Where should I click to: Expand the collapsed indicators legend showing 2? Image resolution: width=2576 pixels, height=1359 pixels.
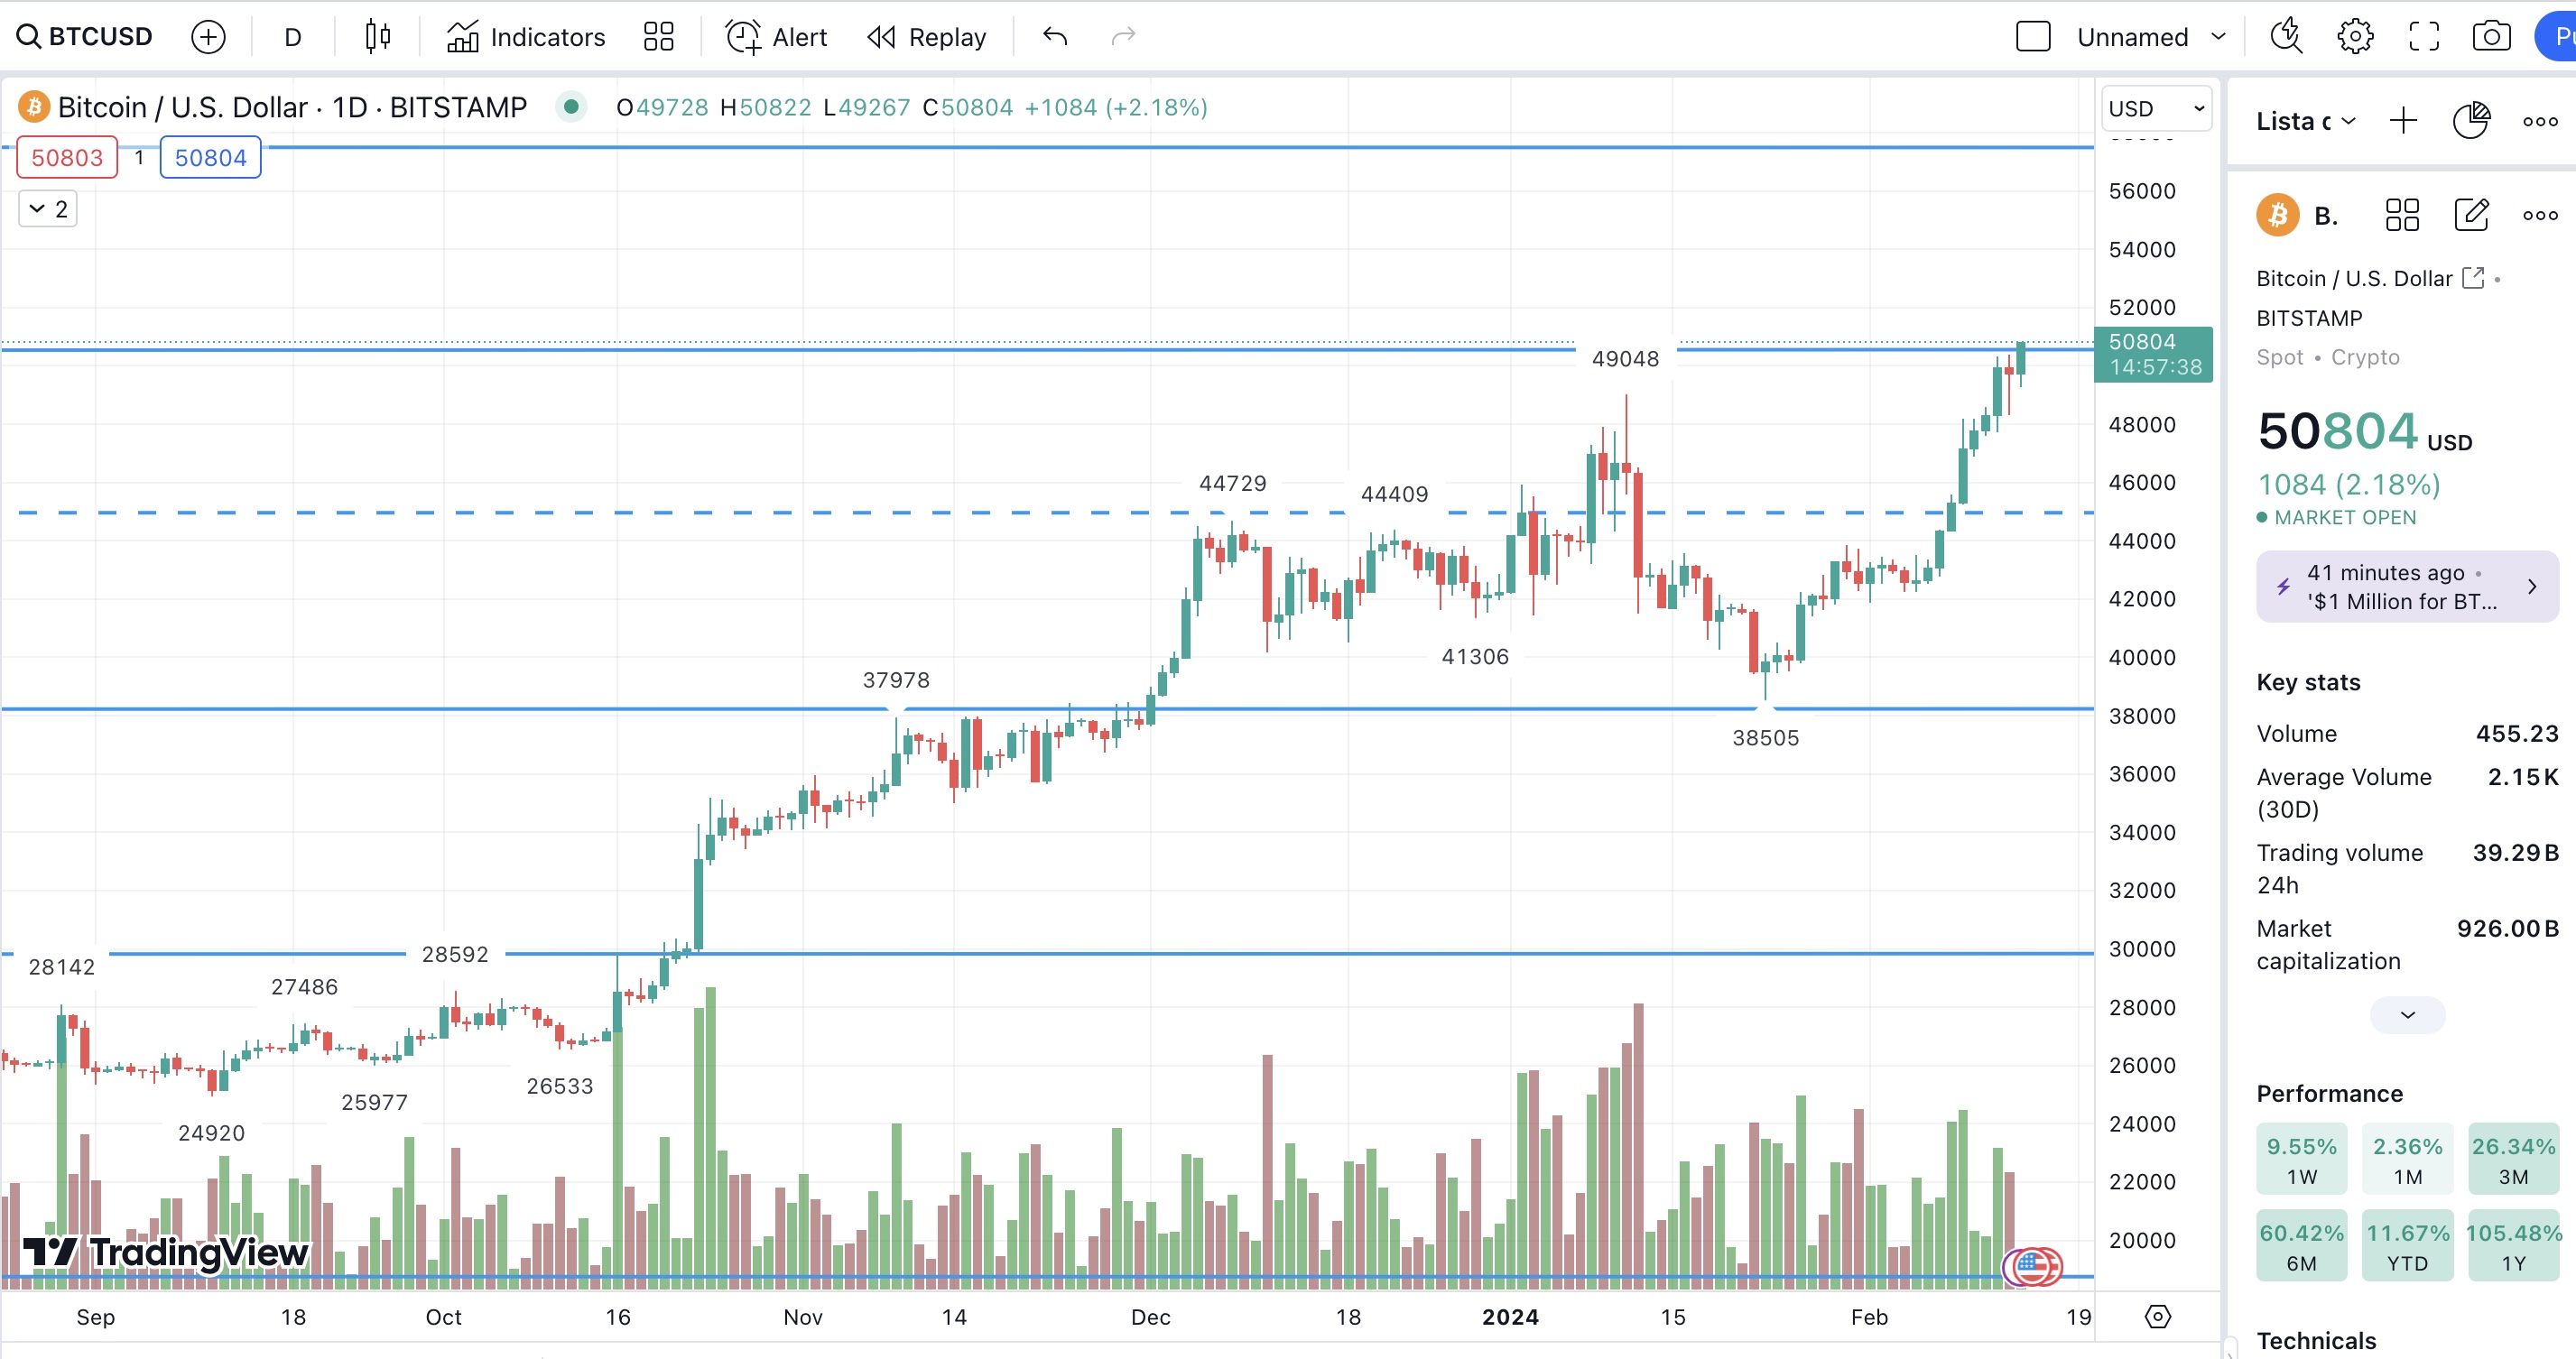pos(48,209)
